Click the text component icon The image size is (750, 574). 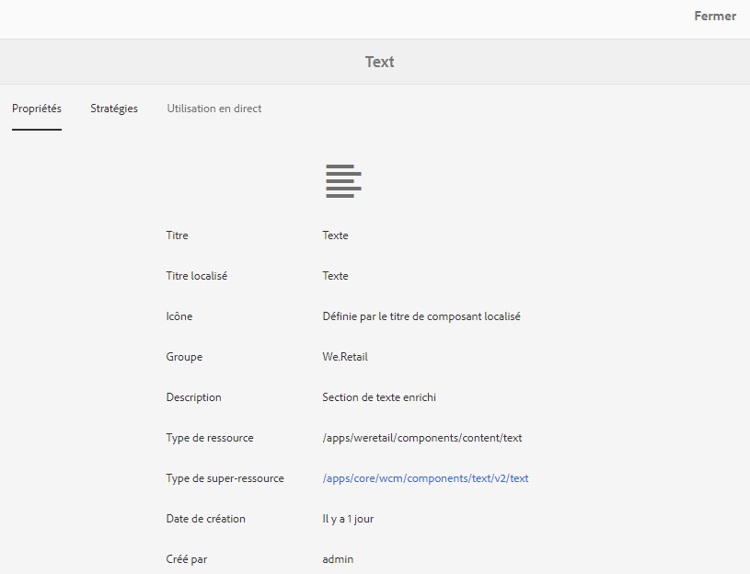pyautogui.click(x=343, y=181)
